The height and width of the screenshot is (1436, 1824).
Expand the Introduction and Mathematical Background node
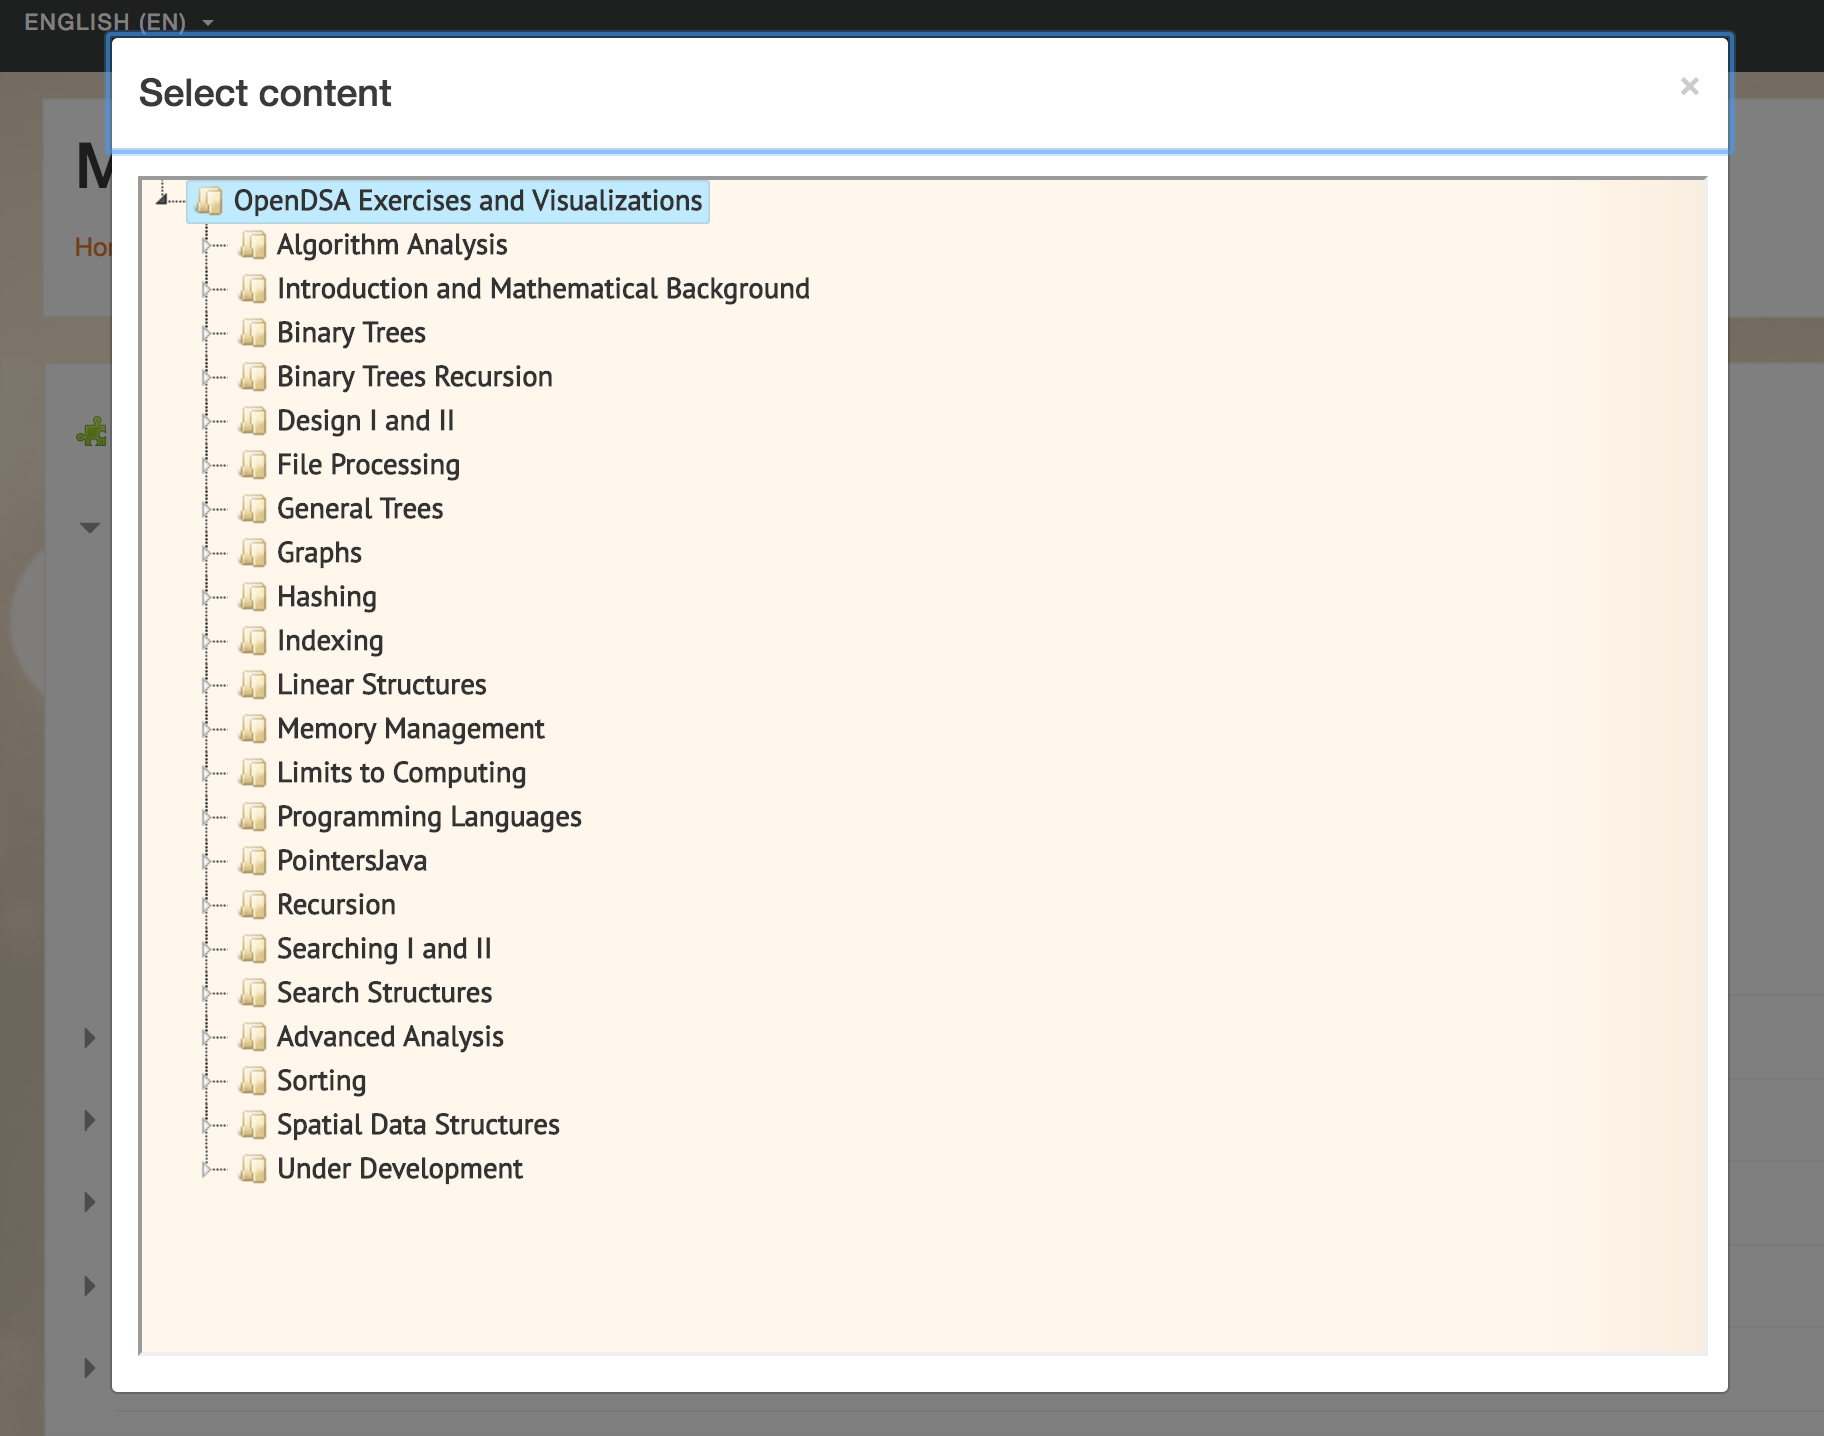pyautogui.click(x=206, y=289)
